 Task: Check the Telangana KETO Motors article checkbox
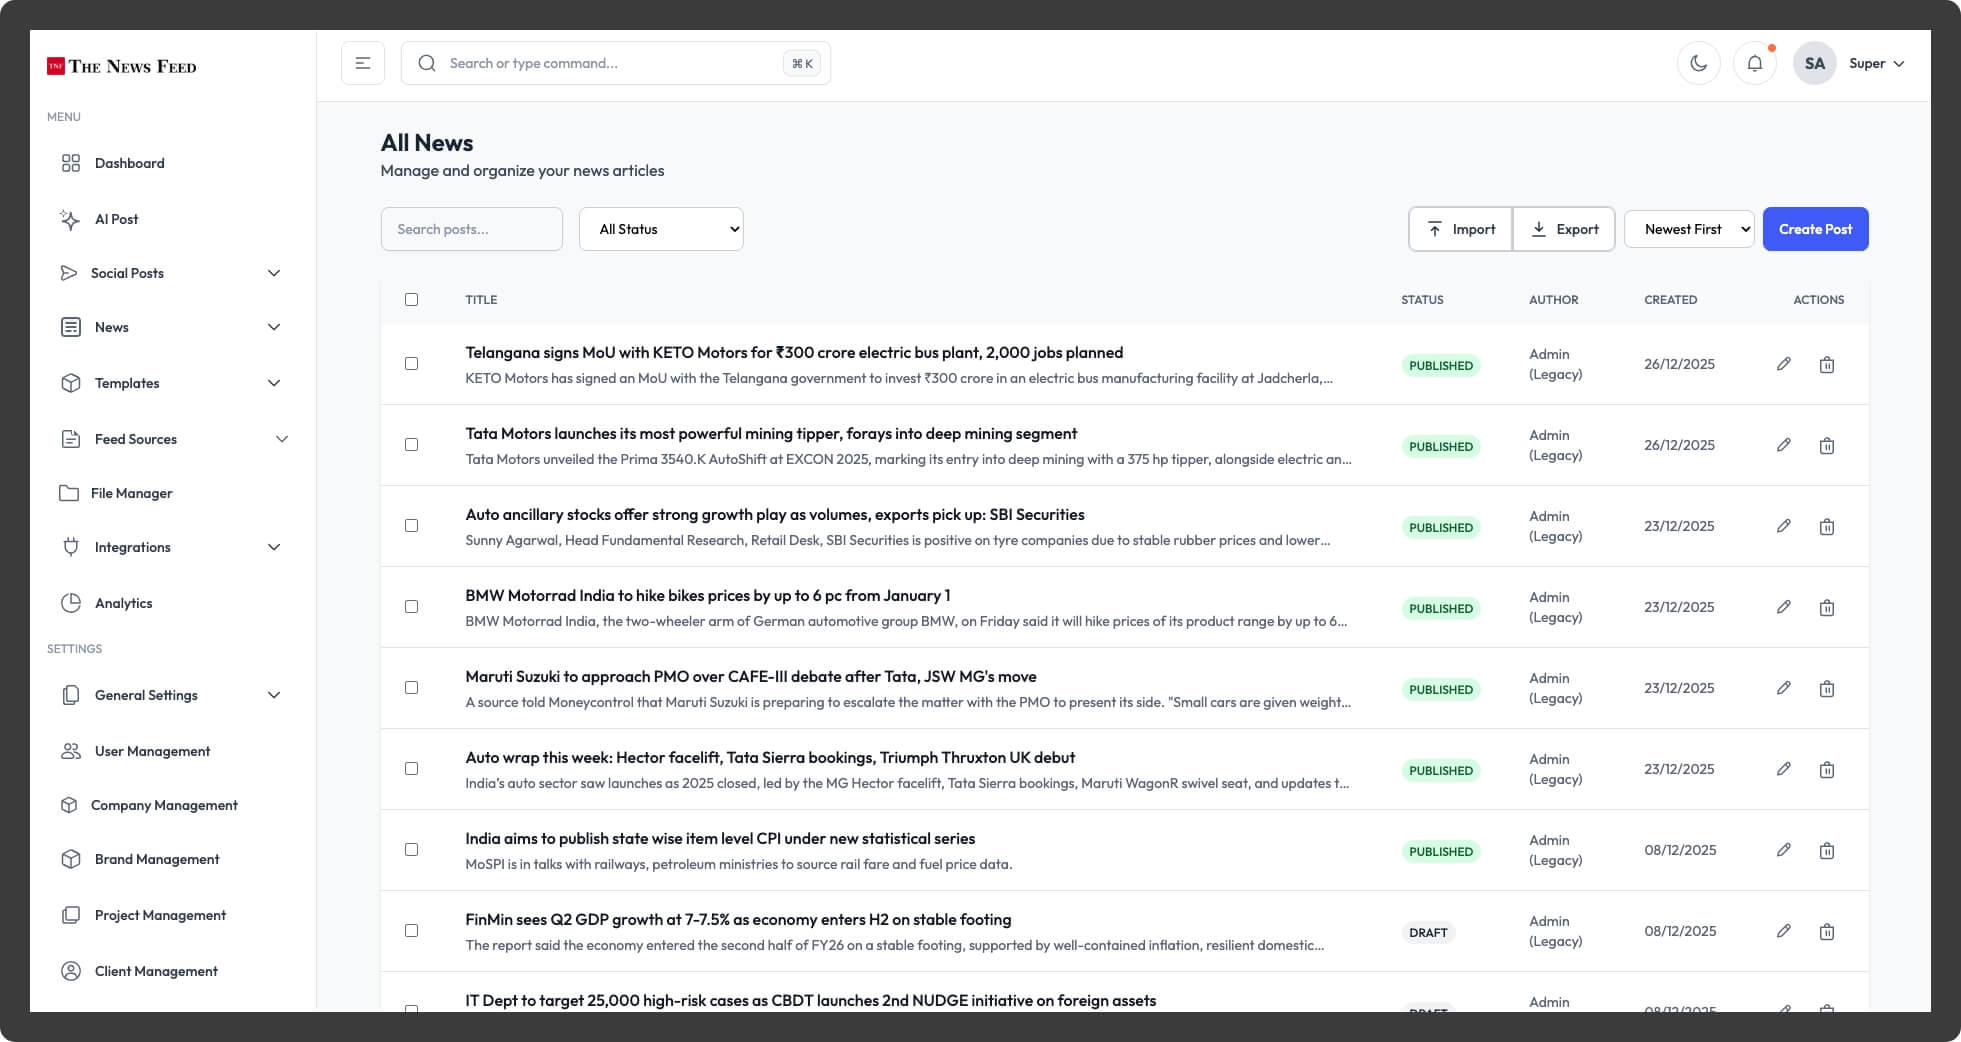click(412, 364)
